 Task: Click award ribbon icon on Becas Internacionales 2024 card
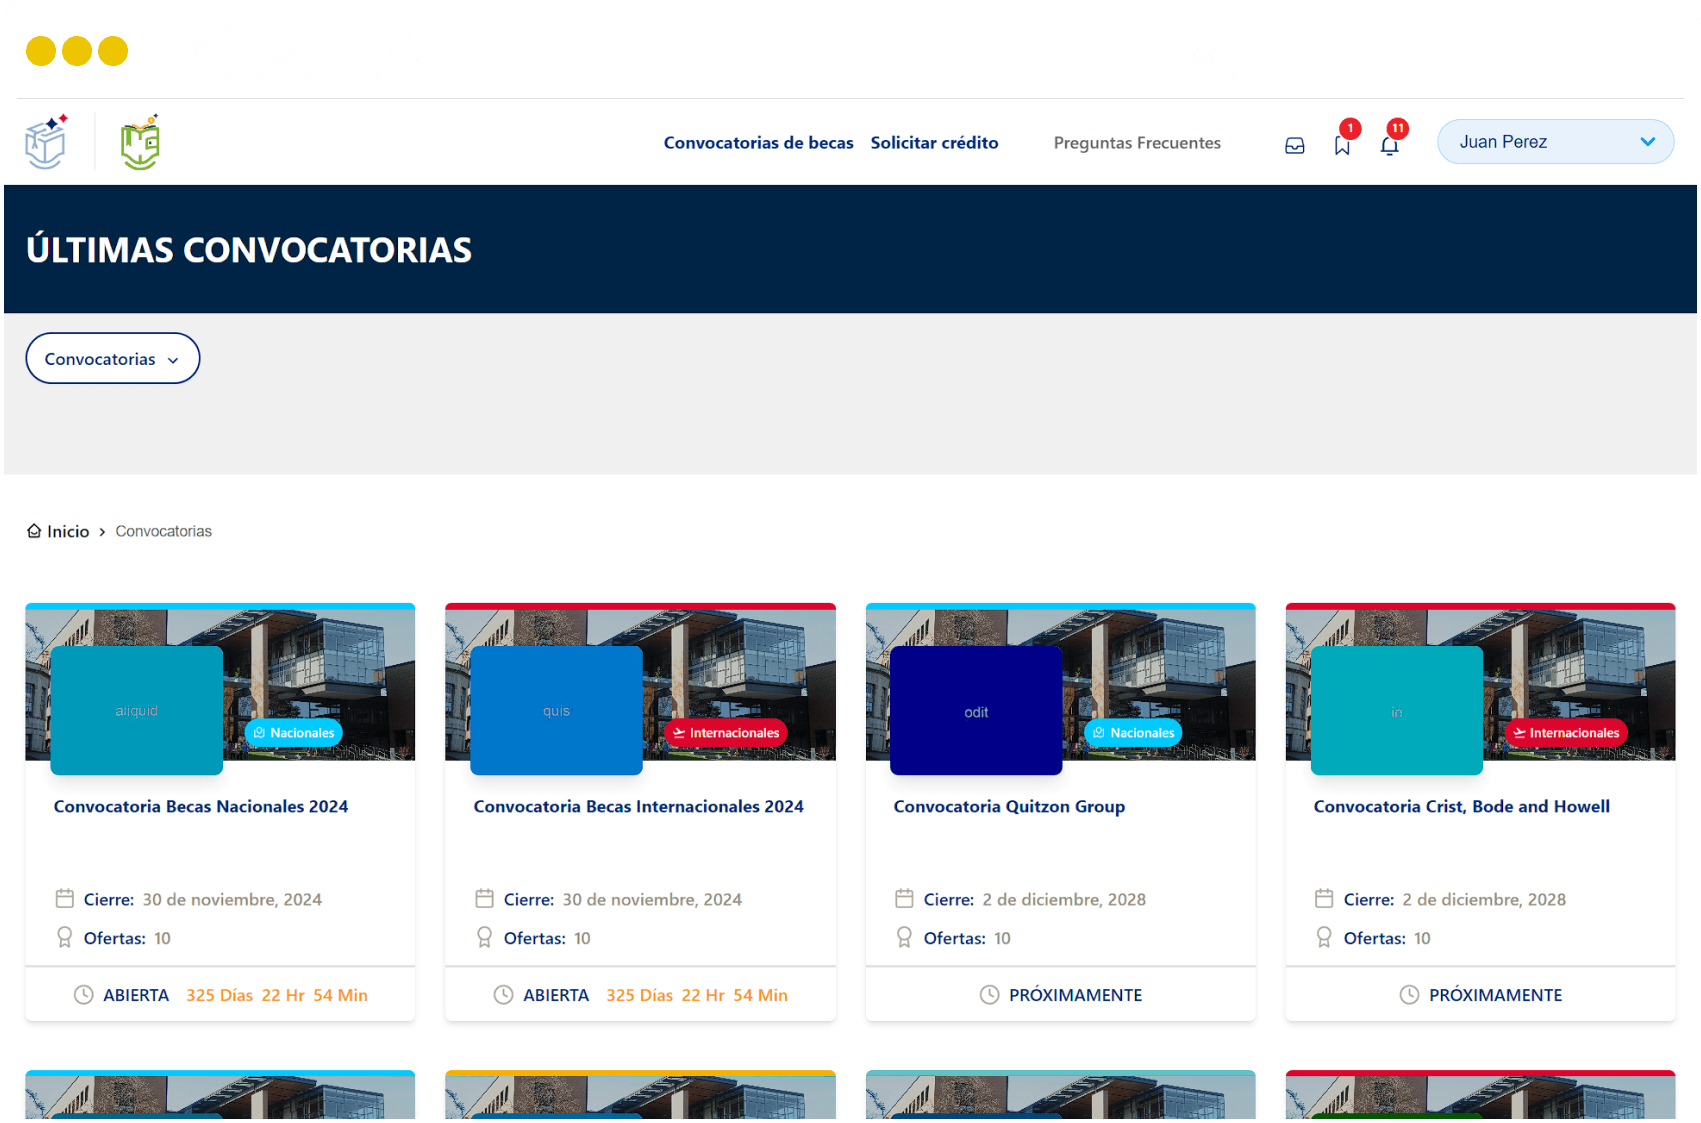(485, 937)
